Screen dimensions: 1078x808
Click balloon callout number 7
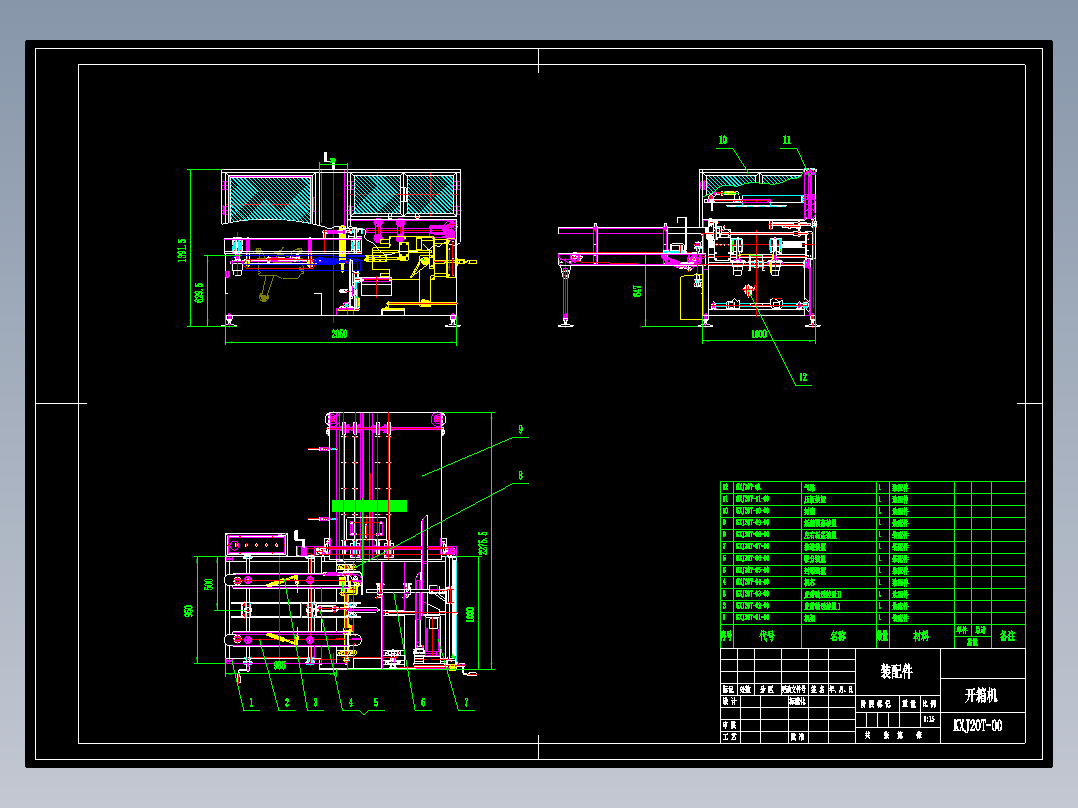466,703
